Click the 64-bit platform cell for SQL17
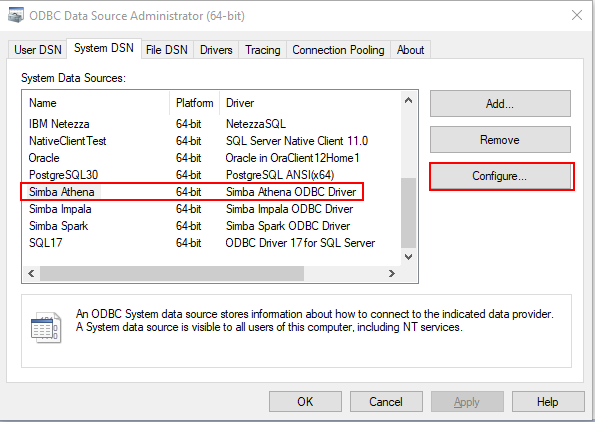 (189, 243)
